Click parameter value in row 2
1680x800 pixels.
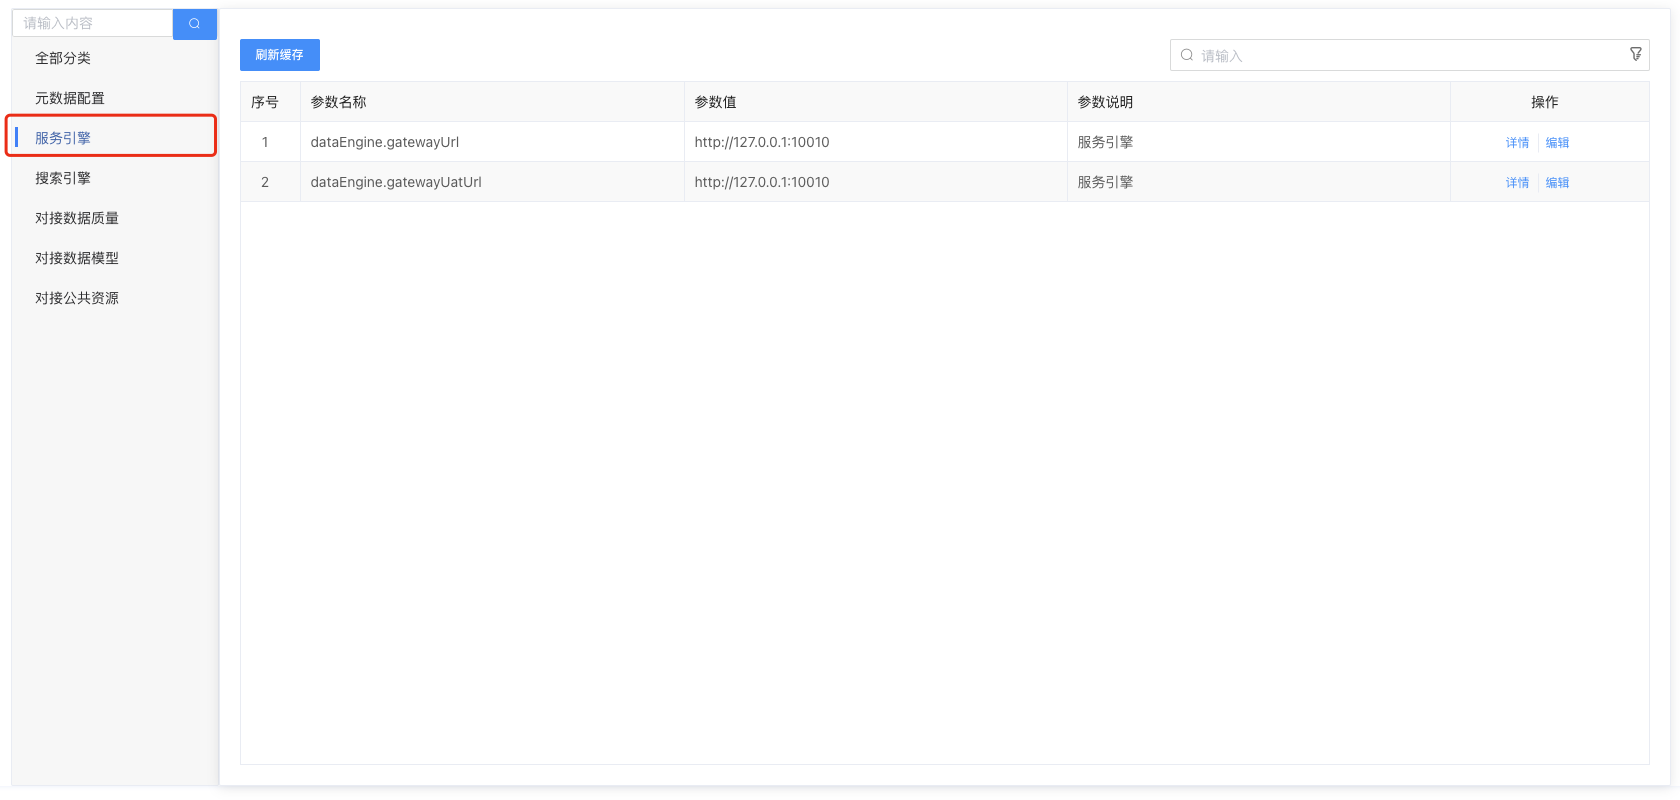click(876, 182)
